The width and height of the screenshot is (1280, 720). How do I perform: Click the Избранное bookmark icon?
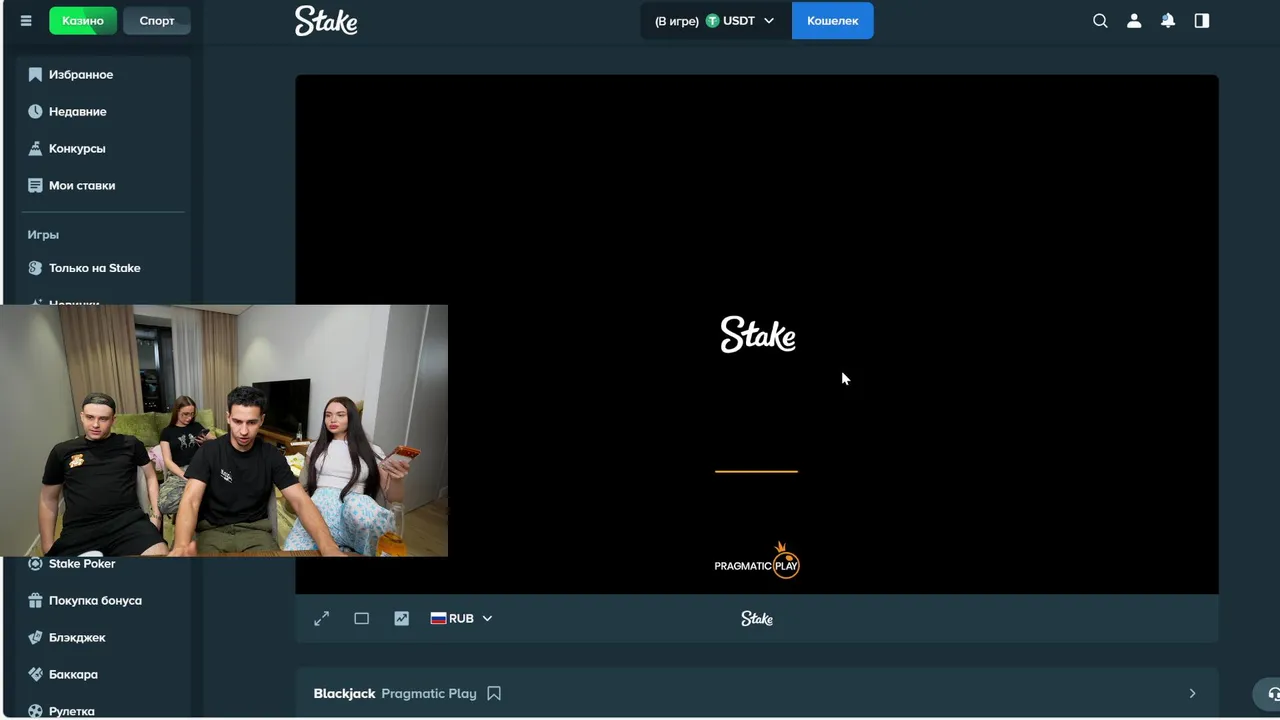[35, 75]
